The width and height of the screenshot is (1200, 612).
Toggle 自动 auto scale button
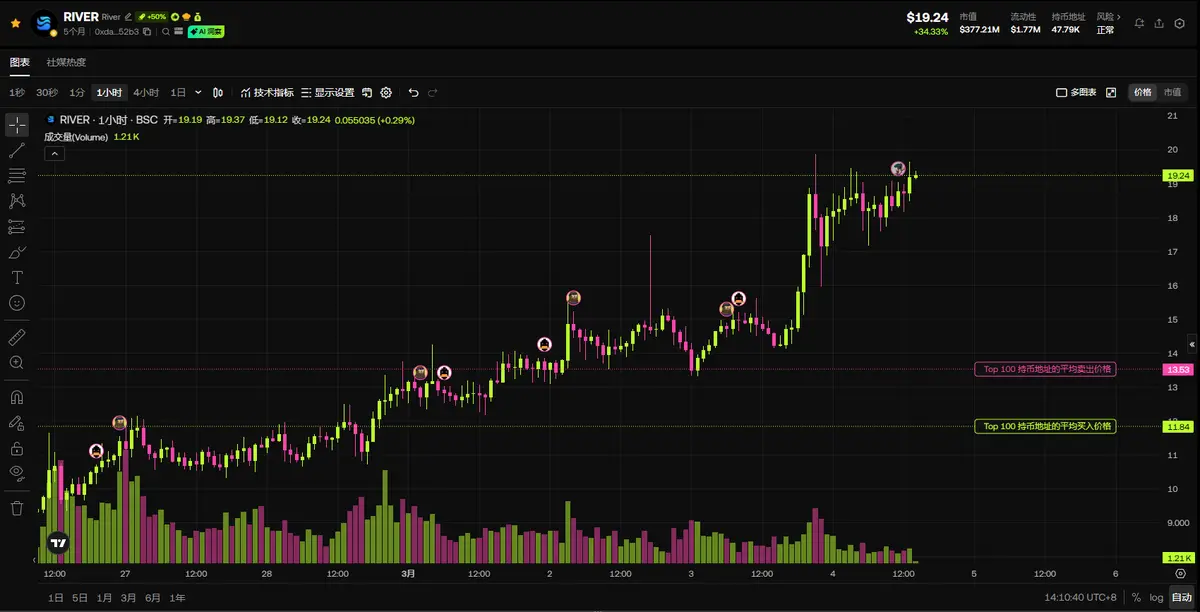coord(1181,597)
